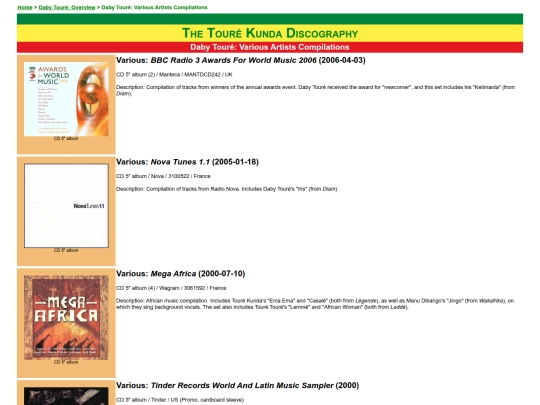Click the African music compilation description paragraph
The image size is (540, 405).
(315, 304)
